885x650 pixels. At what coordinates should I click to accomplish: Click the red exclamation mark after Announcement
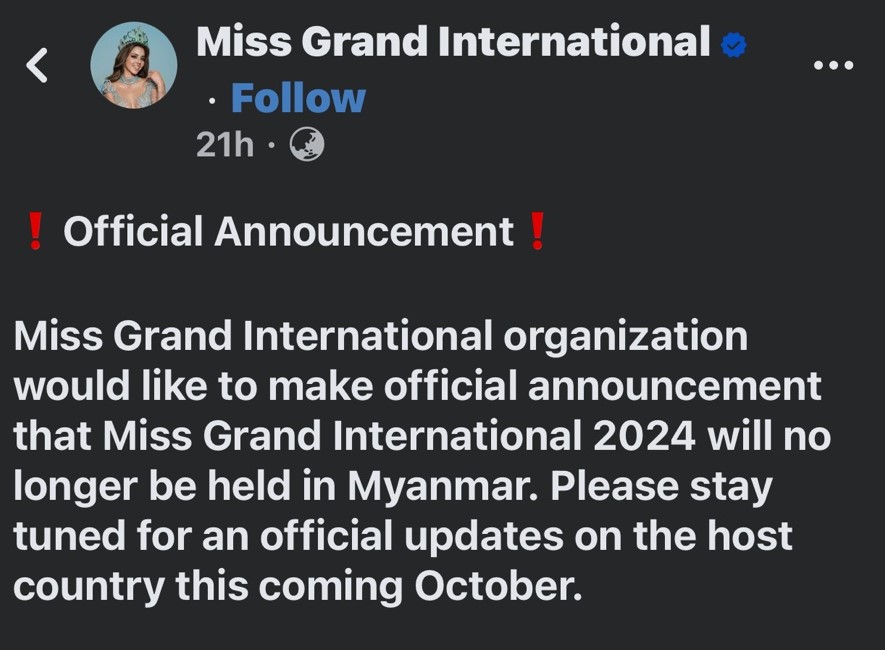coord(537,231)
